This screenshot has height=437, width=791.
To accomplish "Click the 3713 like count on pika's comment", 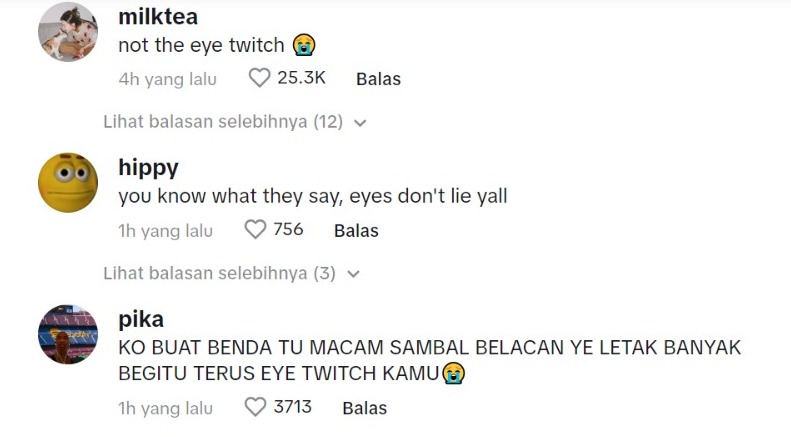I will [x=292, y=407].
